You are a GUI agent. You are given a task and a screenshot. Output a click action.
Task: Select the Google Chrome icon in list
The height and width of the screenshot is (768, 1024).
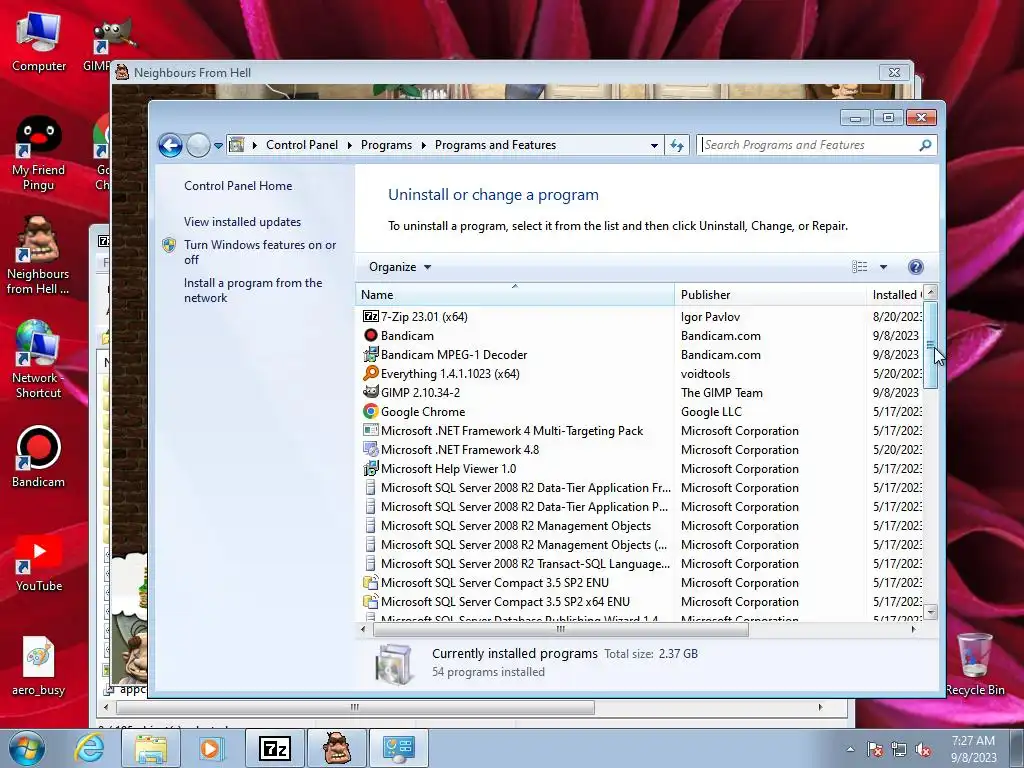370,411
